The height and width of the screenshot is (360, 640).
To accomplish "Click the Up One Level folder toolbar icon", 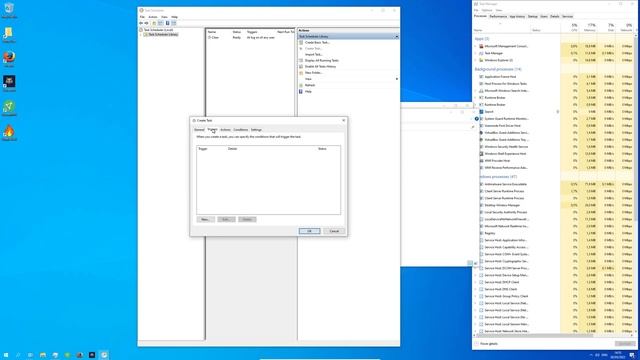I will tap(154, 23).
